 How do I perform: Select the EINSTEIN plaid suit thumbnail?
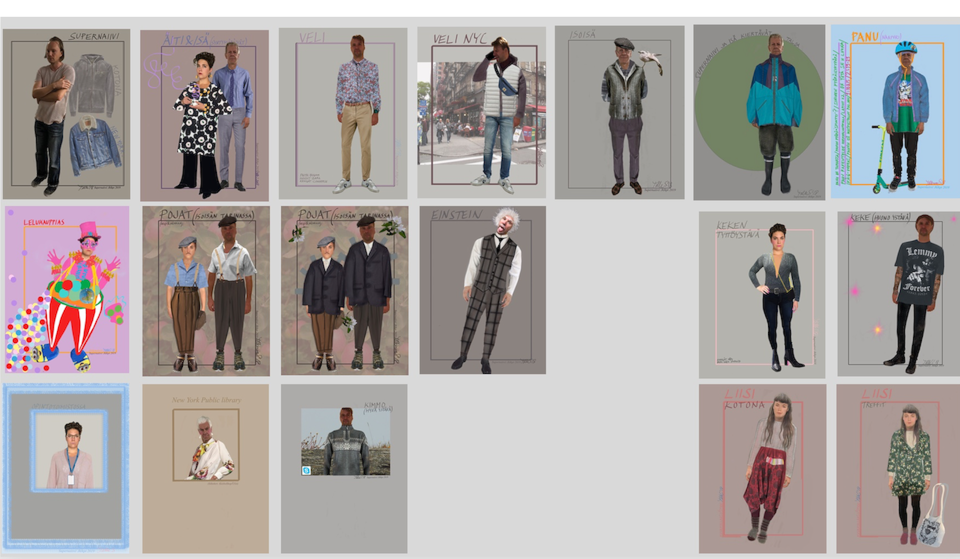482,290
